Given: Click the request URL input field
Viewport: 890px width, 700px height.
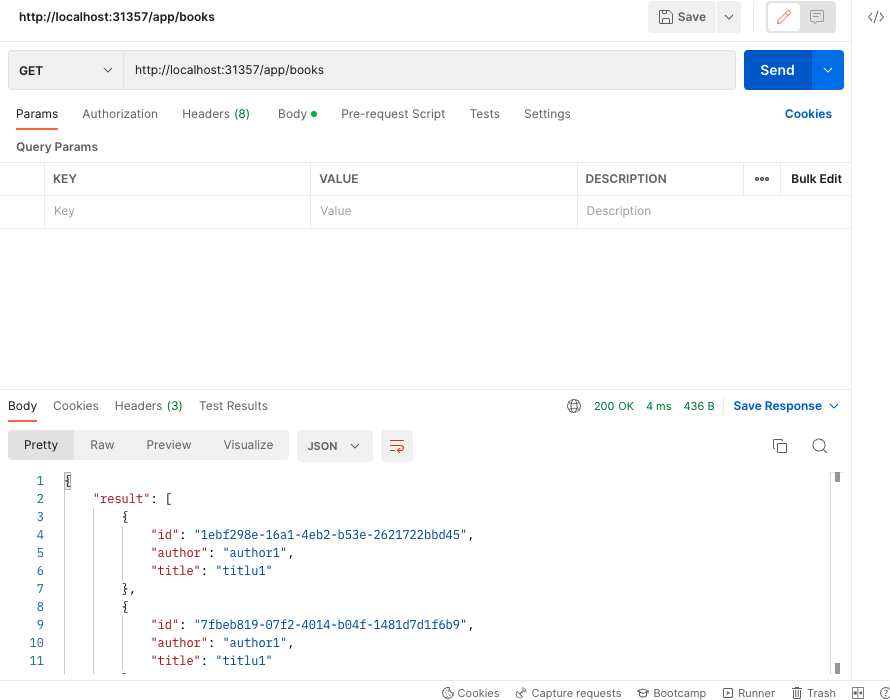Looking at the screenshot, I should pyautogui.click(x=430, y=70).
